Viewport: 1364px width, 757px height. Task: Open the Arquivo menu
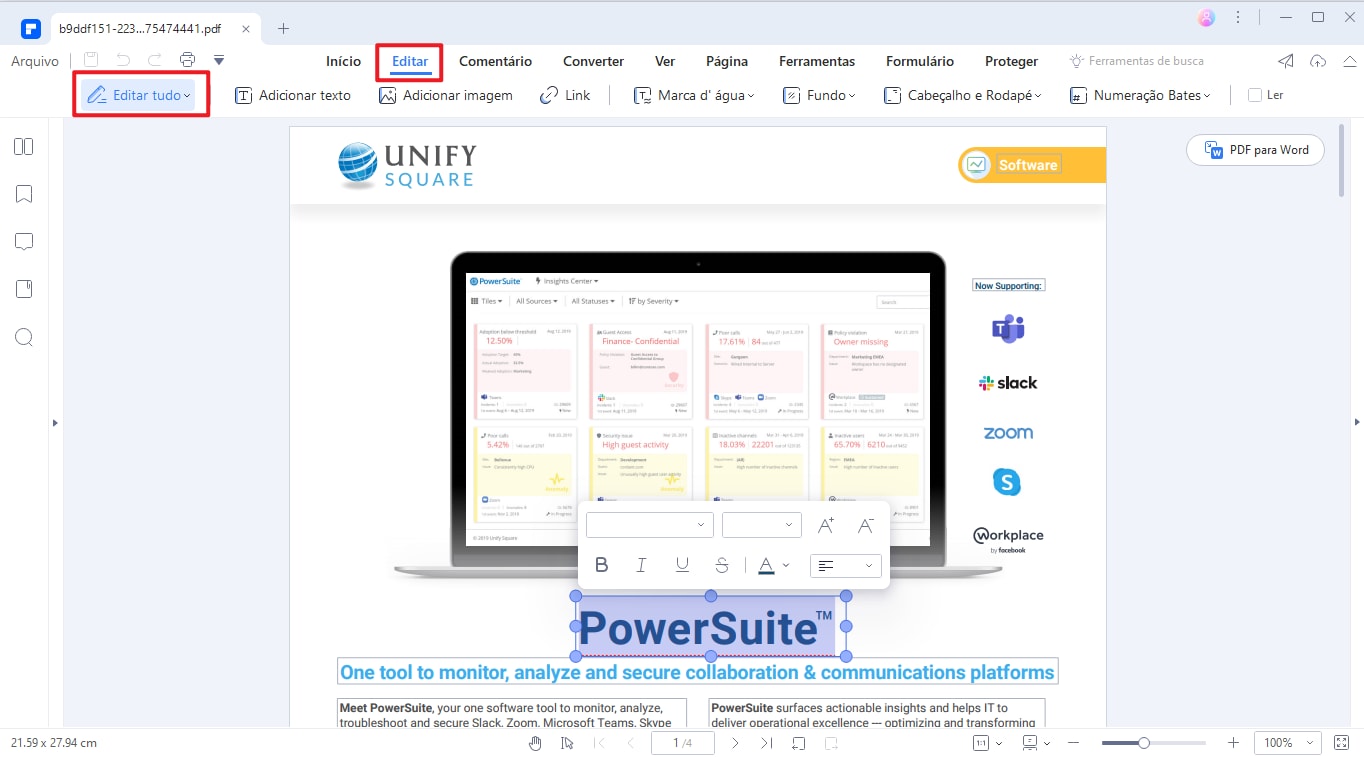35,61
